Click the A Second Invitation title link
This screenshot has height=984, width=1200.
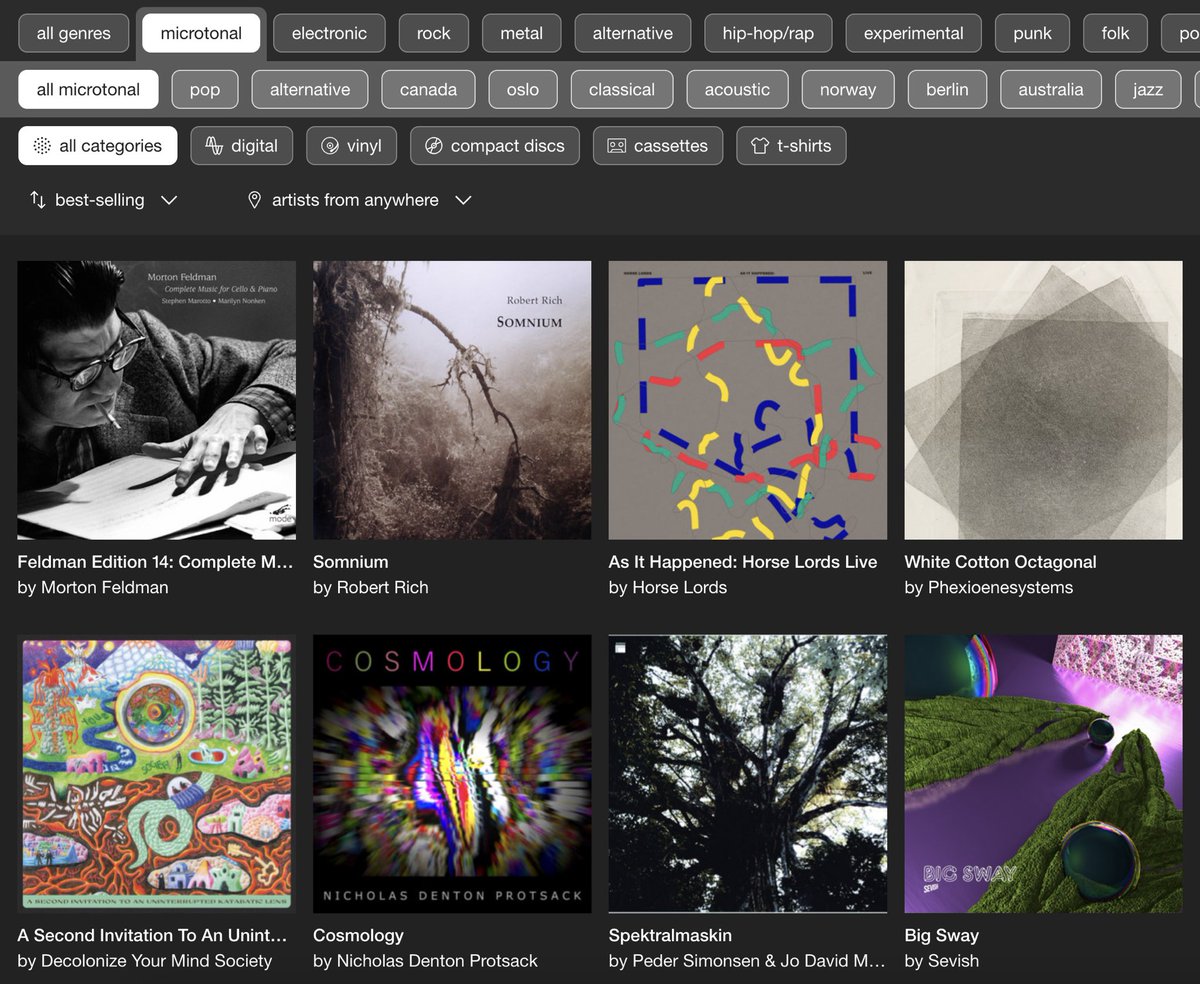[x=153, y=936]
